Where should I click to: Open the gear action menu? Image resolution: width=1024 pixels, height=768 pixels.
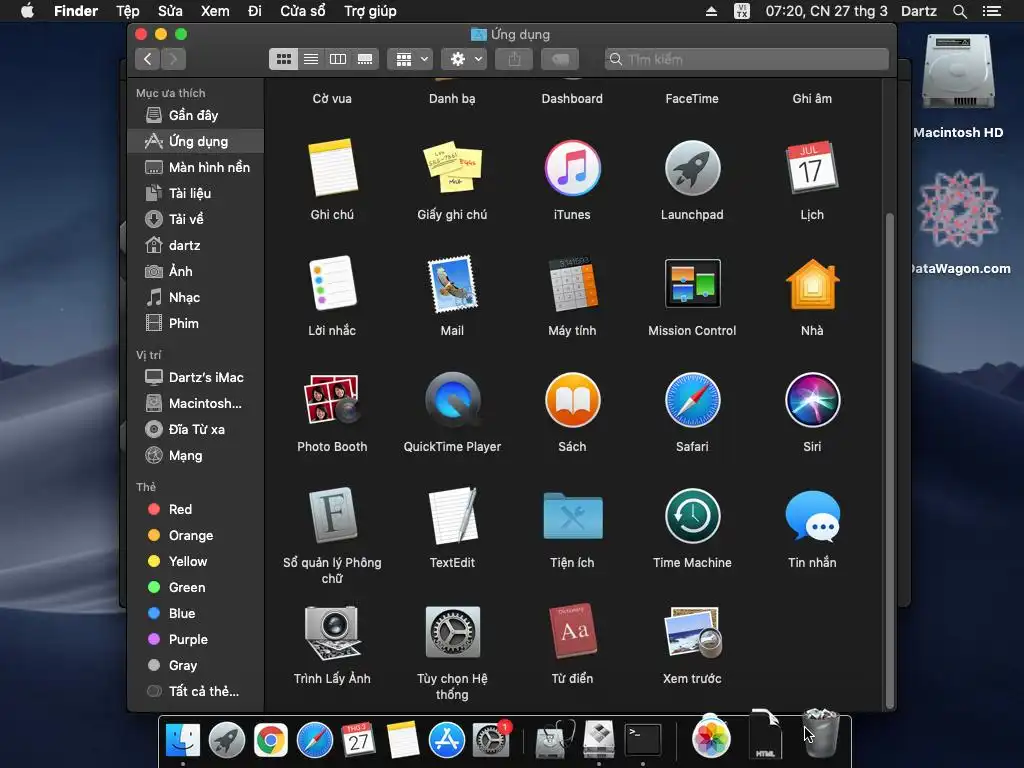(464, 59)
